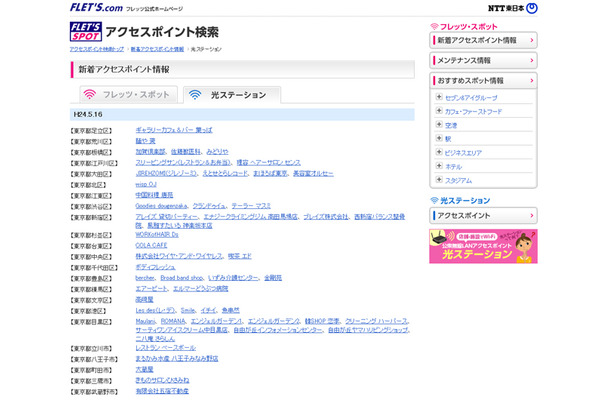Expand the スタジアム plus icon
Screen dimensions: 610x400
[x=439, y=179]
